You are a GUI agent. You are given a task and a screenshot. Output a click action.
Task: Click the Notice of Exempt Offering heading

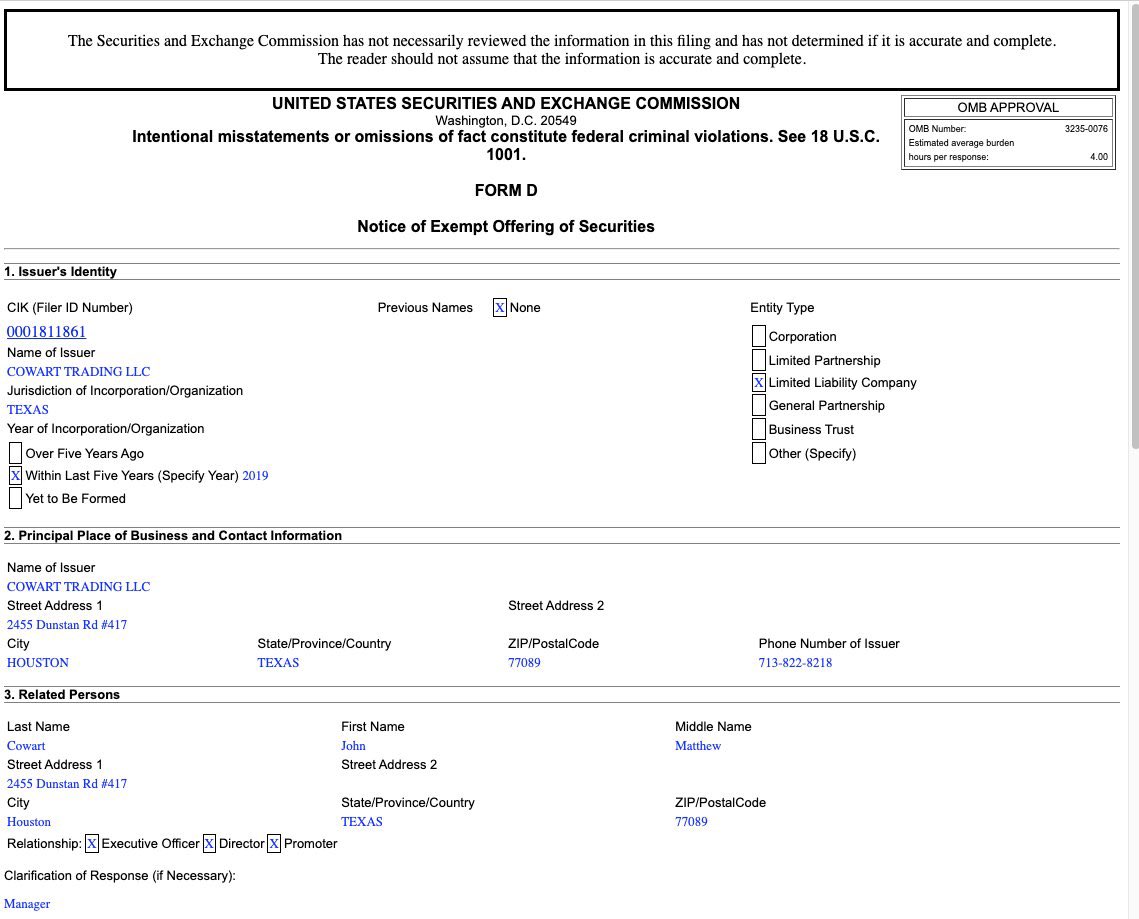point(506,227)
